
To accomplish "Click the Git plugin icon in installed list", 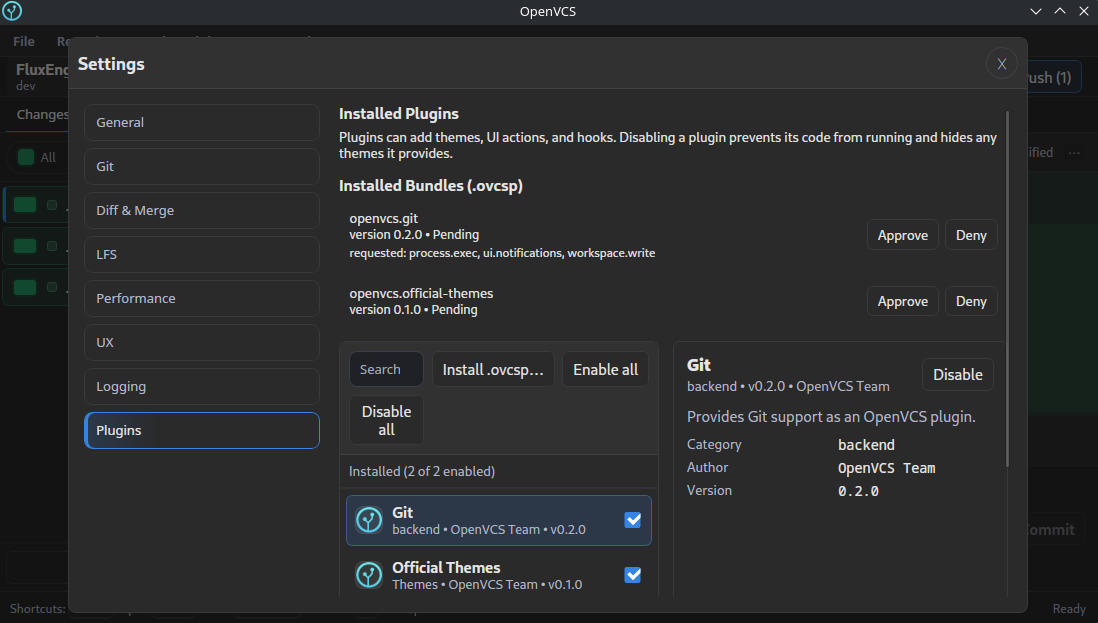I will 369,520.
